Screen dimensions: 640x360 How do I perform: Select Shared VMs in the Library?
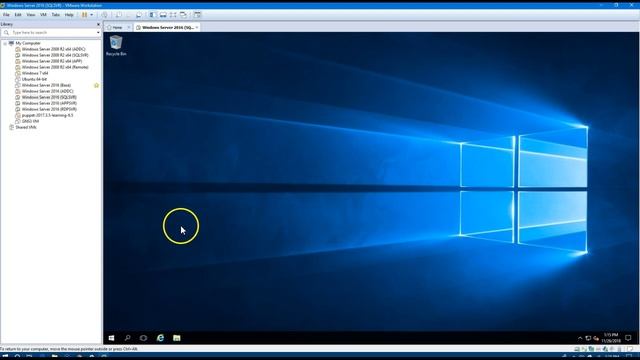point(26,127)
